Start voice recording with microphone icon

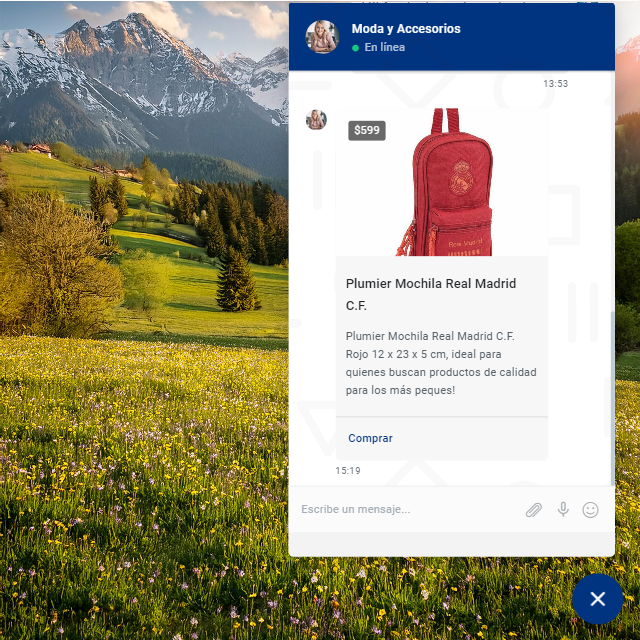563,509
